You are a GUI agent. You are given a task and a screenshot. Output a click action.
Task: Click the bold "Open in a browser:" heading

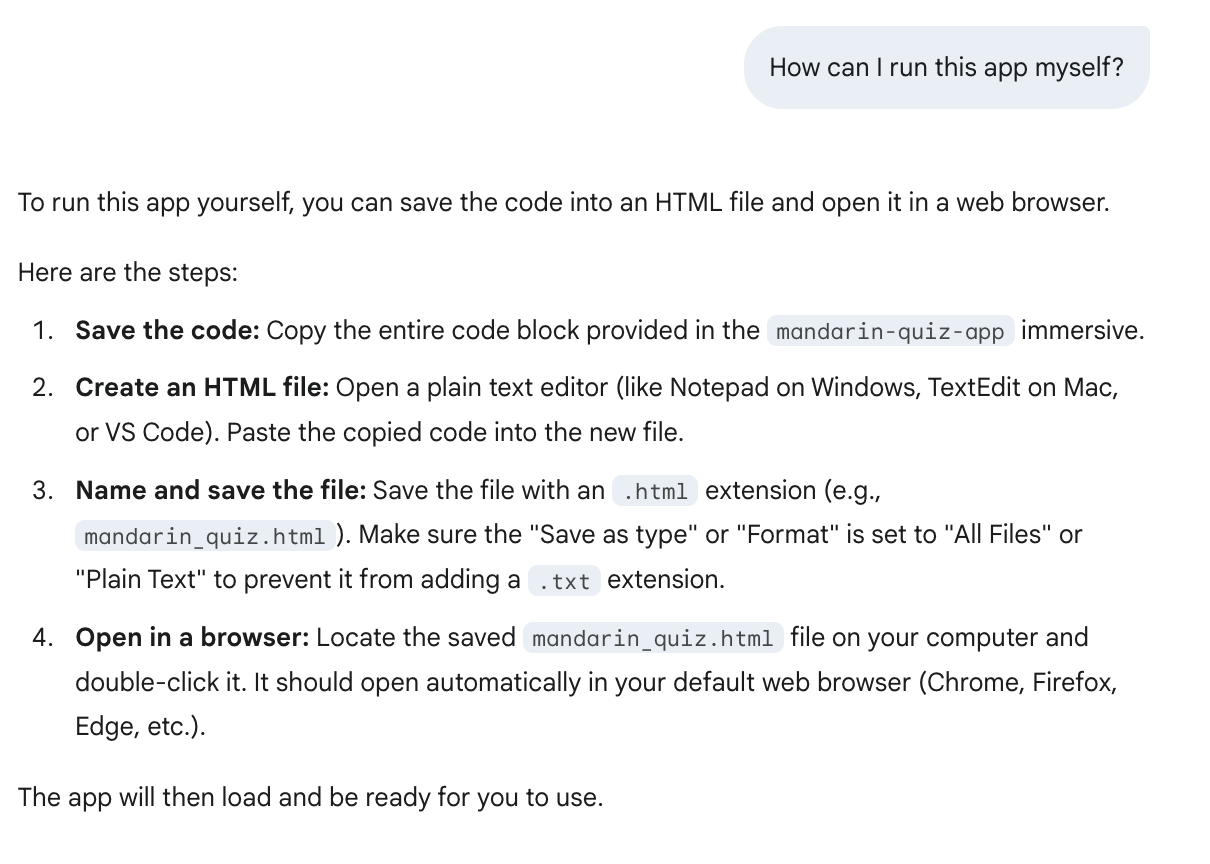point(192,638)
